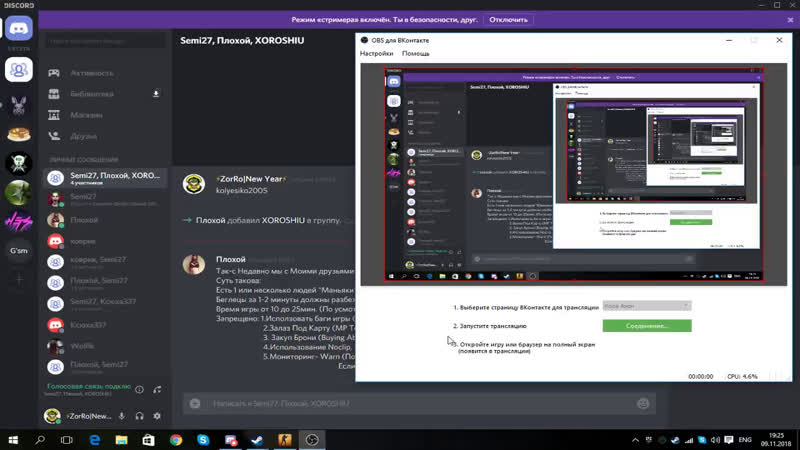This screenshot has height=450, width=800.
Task: Click the attach file plus button
Action: pos(195,404)
